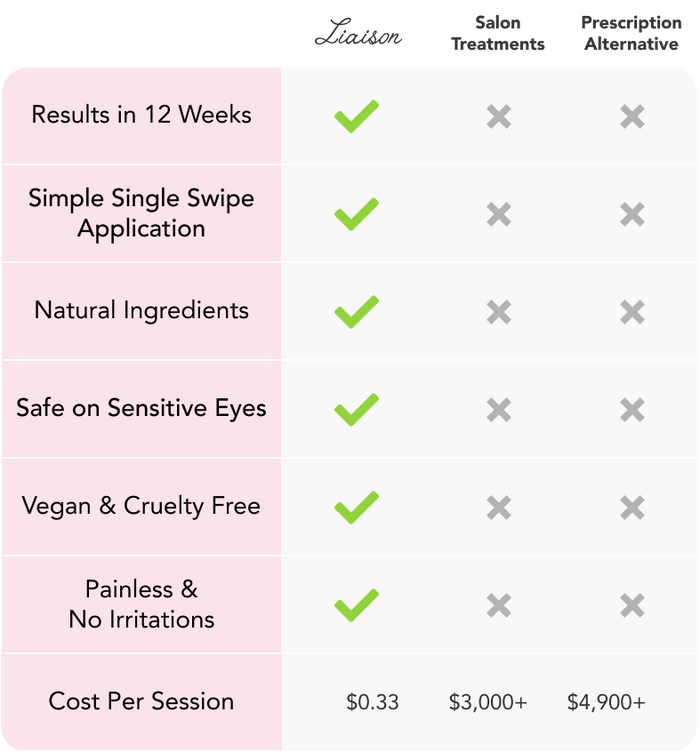700x752 pixels.
Task: Click Salon Treatments X for Simple Single Swipe
Action: click(x=499, y=214)
